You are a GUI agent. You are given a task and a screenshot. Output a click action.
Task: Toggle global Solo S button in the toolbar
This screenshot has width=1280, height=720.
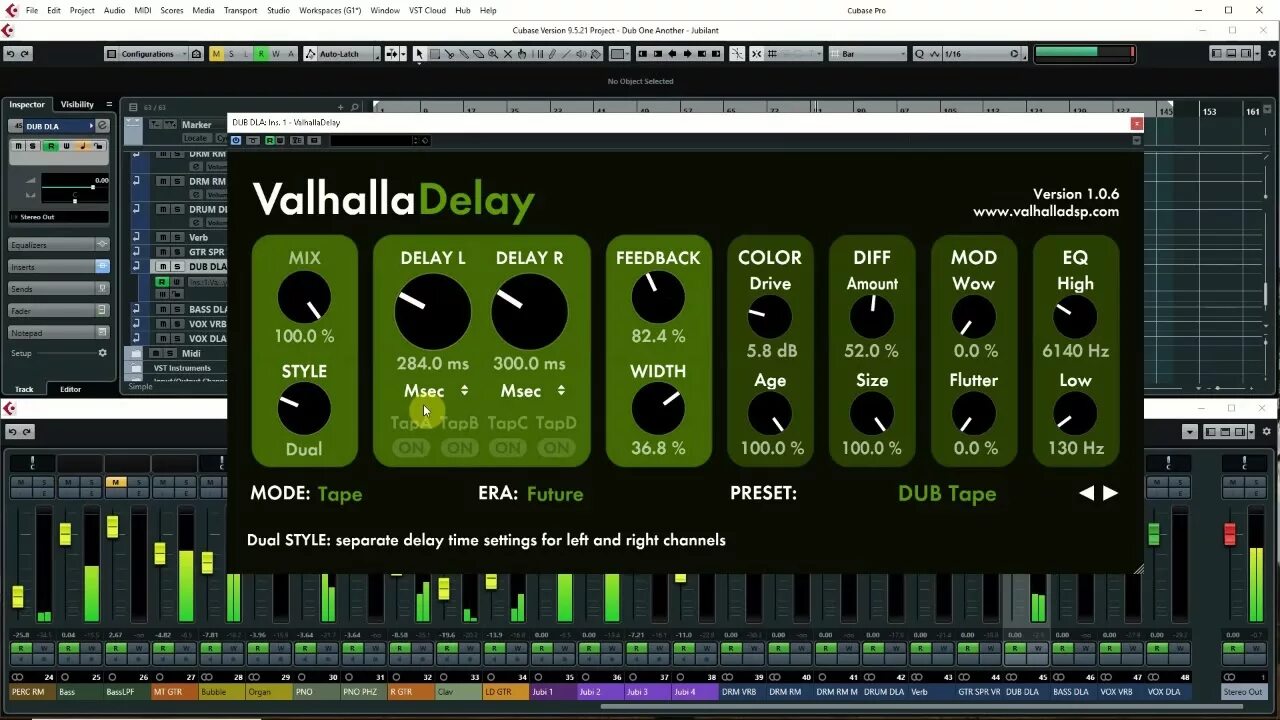[x=232, y=54]
